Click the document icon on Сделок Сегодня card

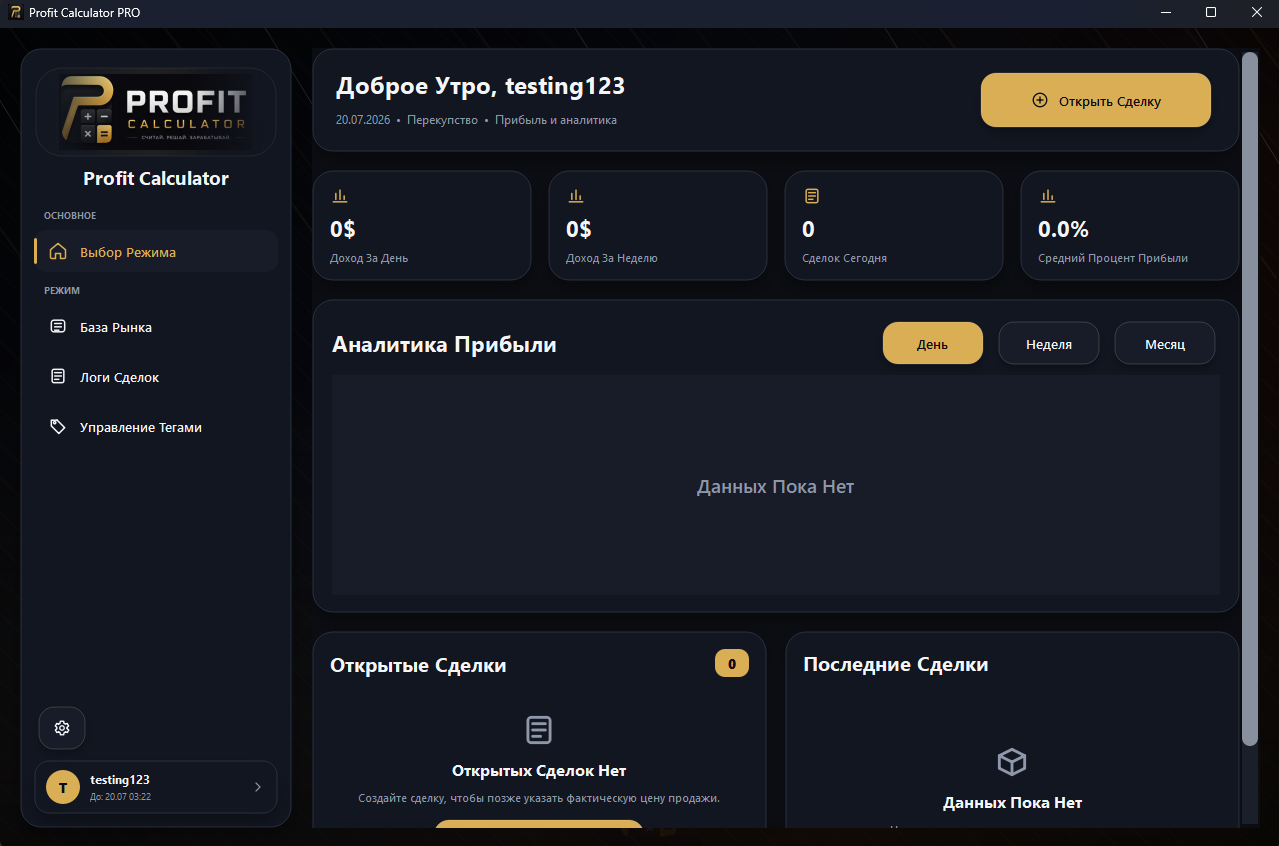click(812, 196)
